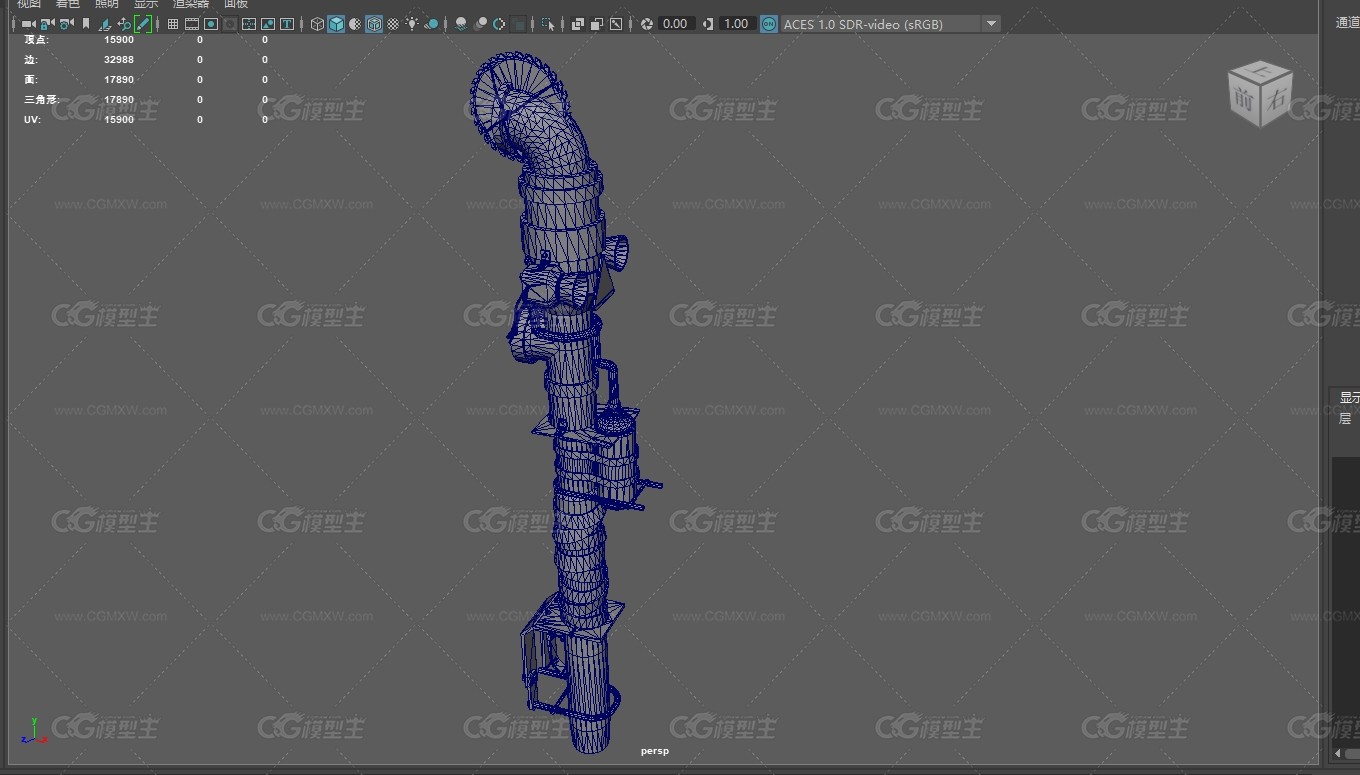Toggle the Lock Camera icon
This screenshot has width=1360, height=775.
click(x=47, y=23)
